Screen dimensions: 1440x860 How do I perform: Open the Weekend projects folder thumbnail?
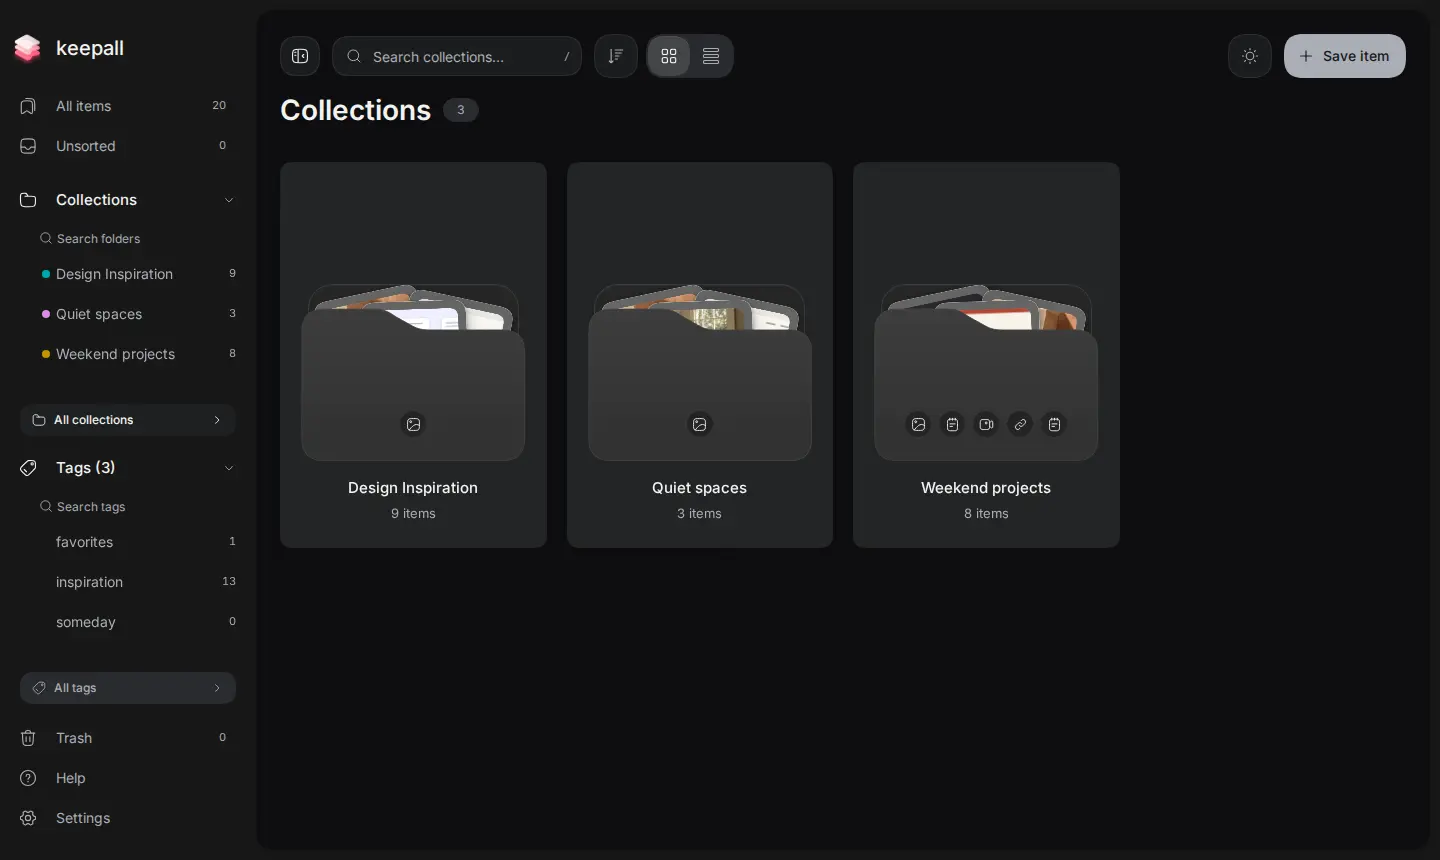coord(986,372)
